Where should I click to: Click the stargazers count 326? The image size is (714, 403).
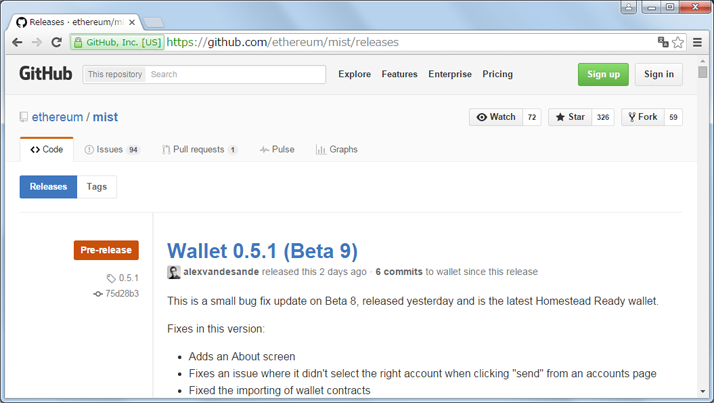coord(603,117)
